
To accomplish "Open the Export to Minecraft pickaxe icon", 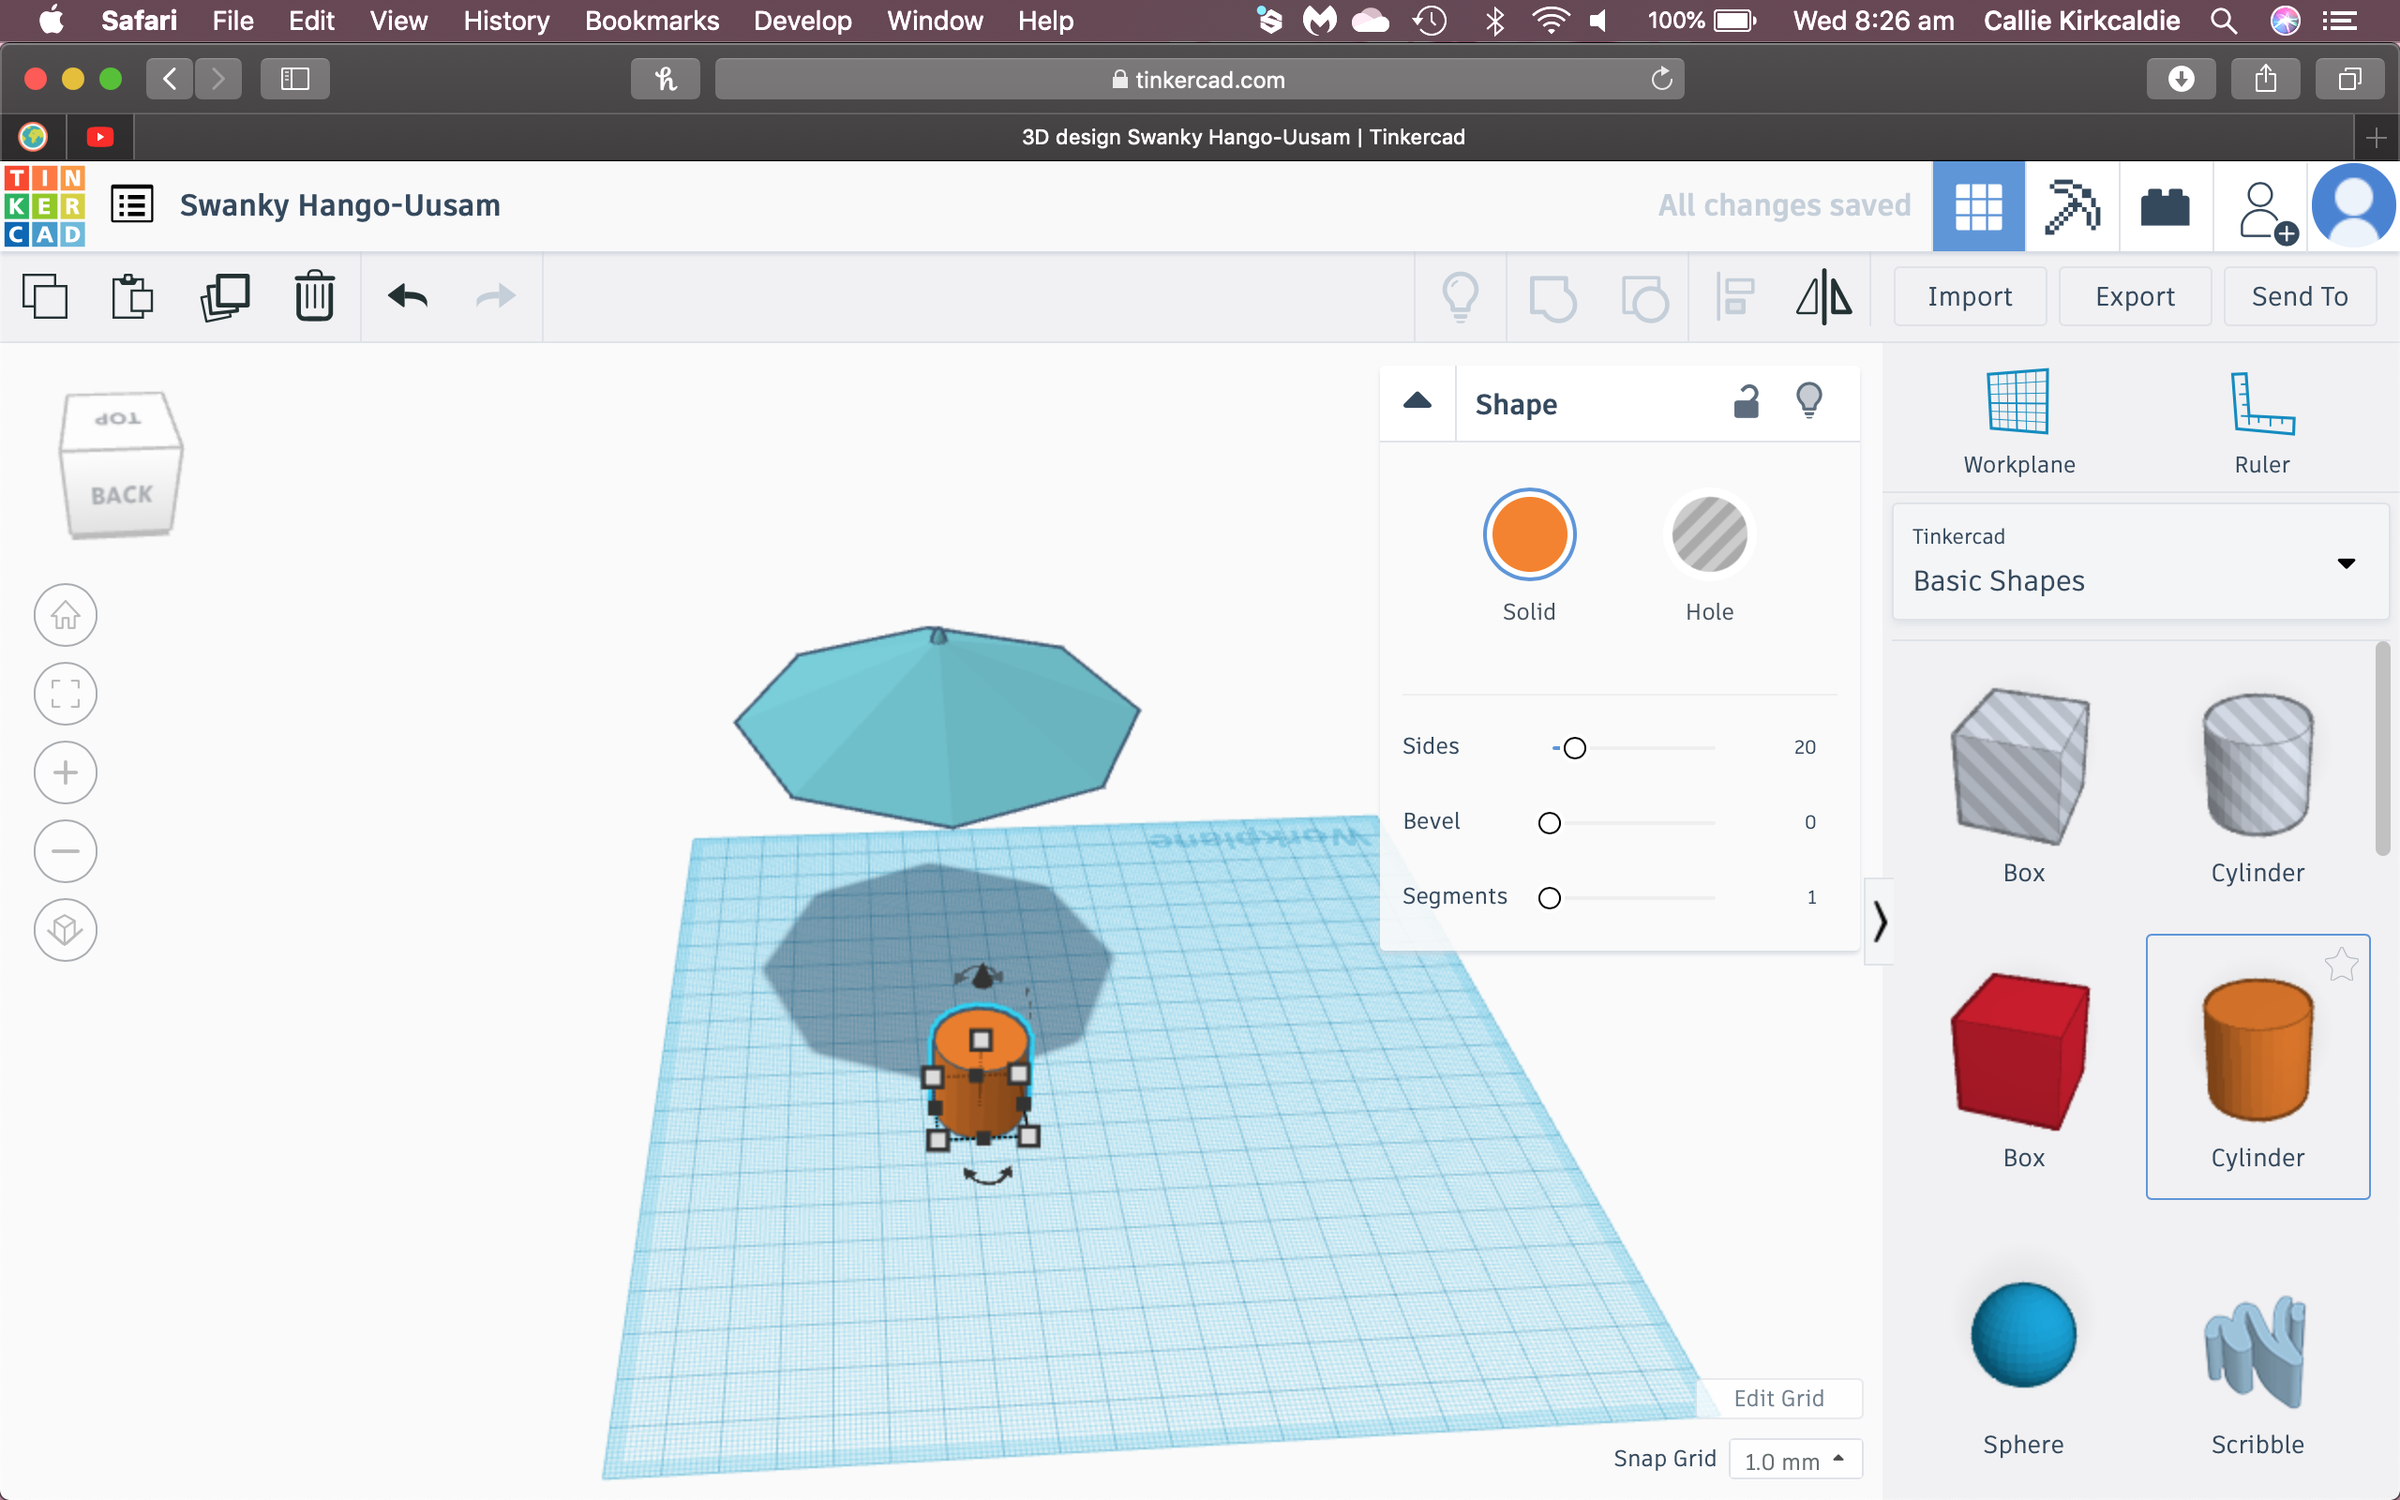I will 2070,206.
